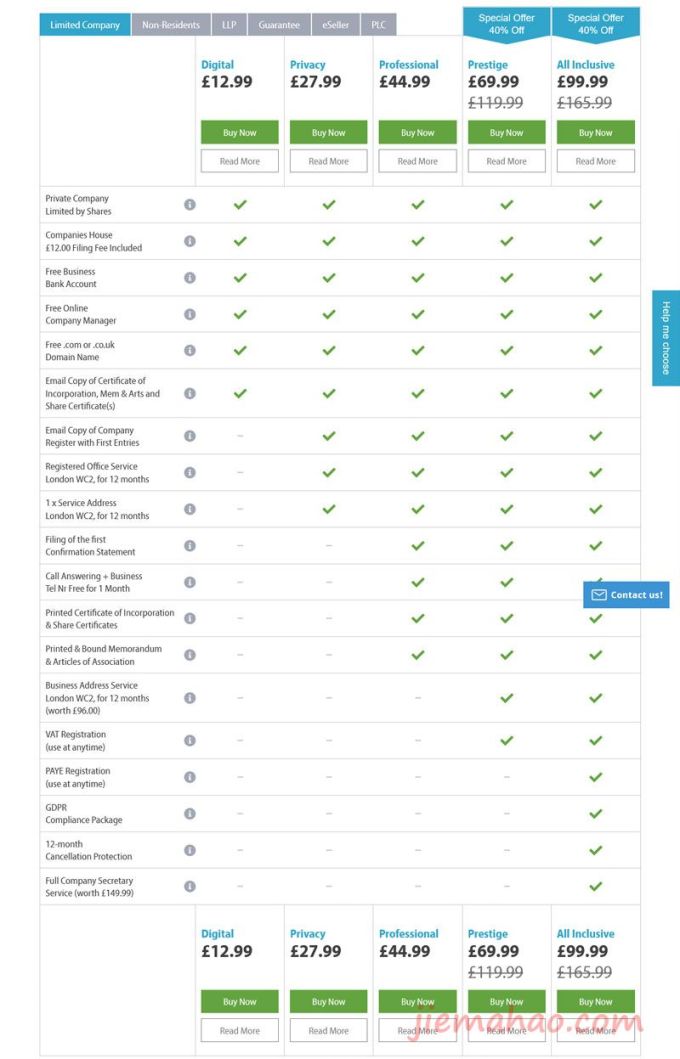Show info for Call Answering + Business Tel
The image size is (680, 1059).
190,582
